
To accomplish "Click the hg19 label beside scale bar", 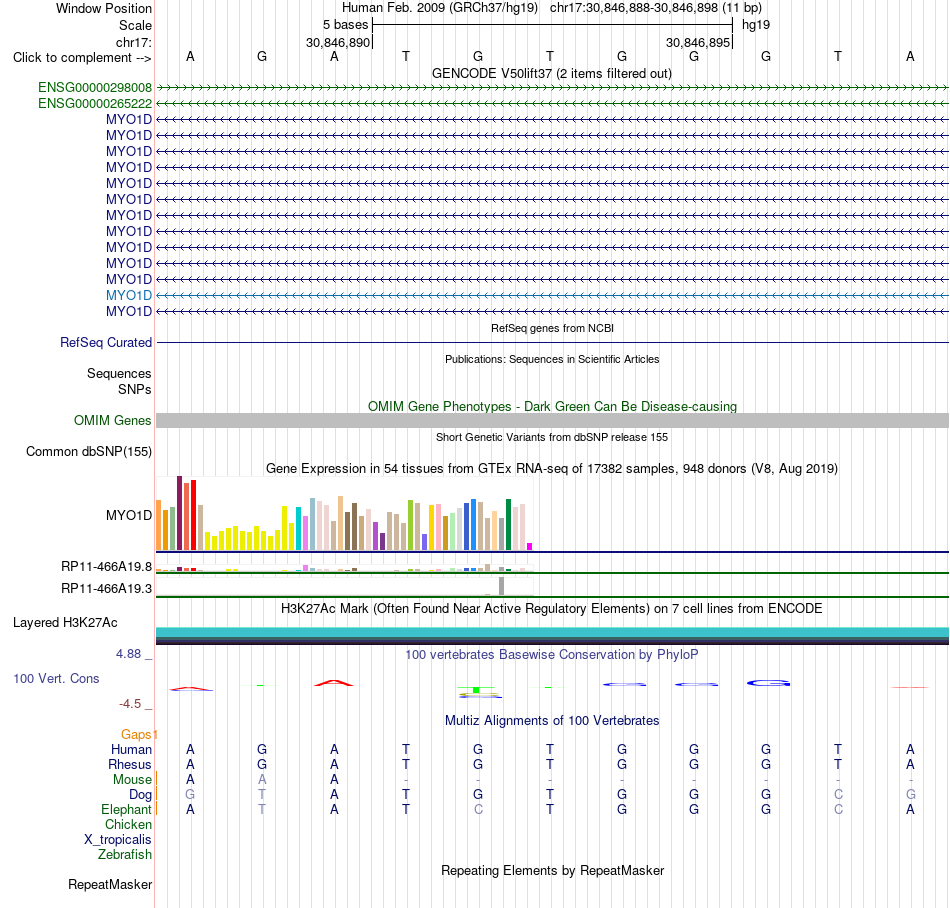I will [x=756, y=25].
